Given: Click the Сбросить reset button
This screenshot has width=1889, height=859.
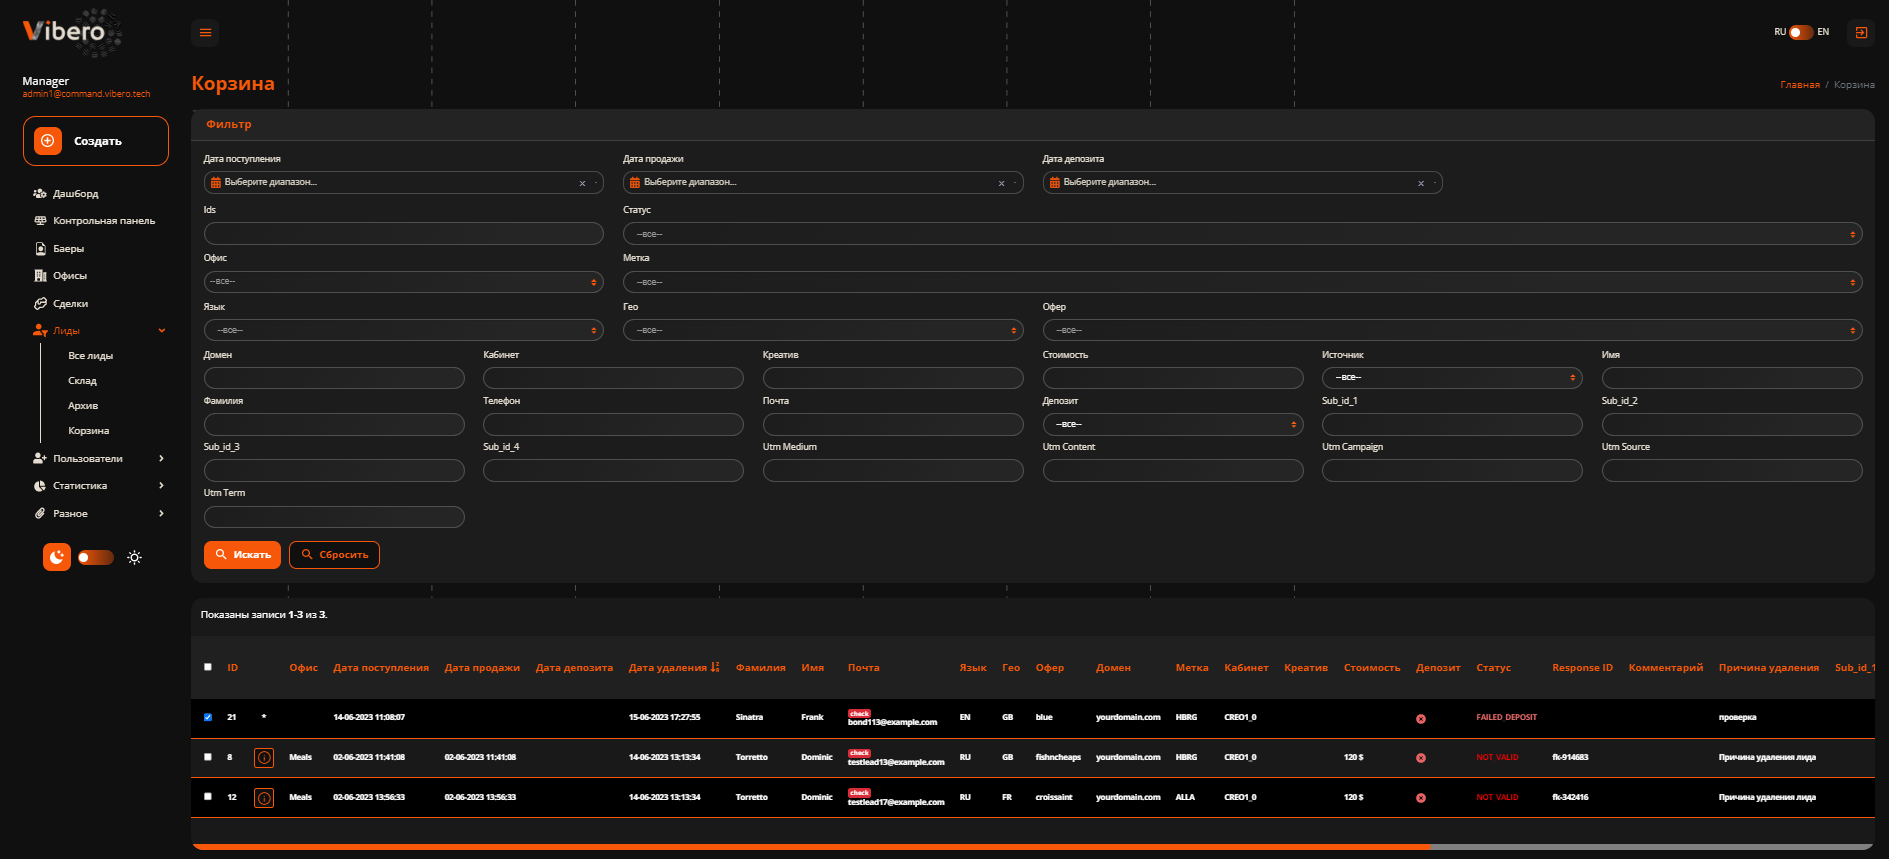Looking at the screenshot, I should point(334,555).
